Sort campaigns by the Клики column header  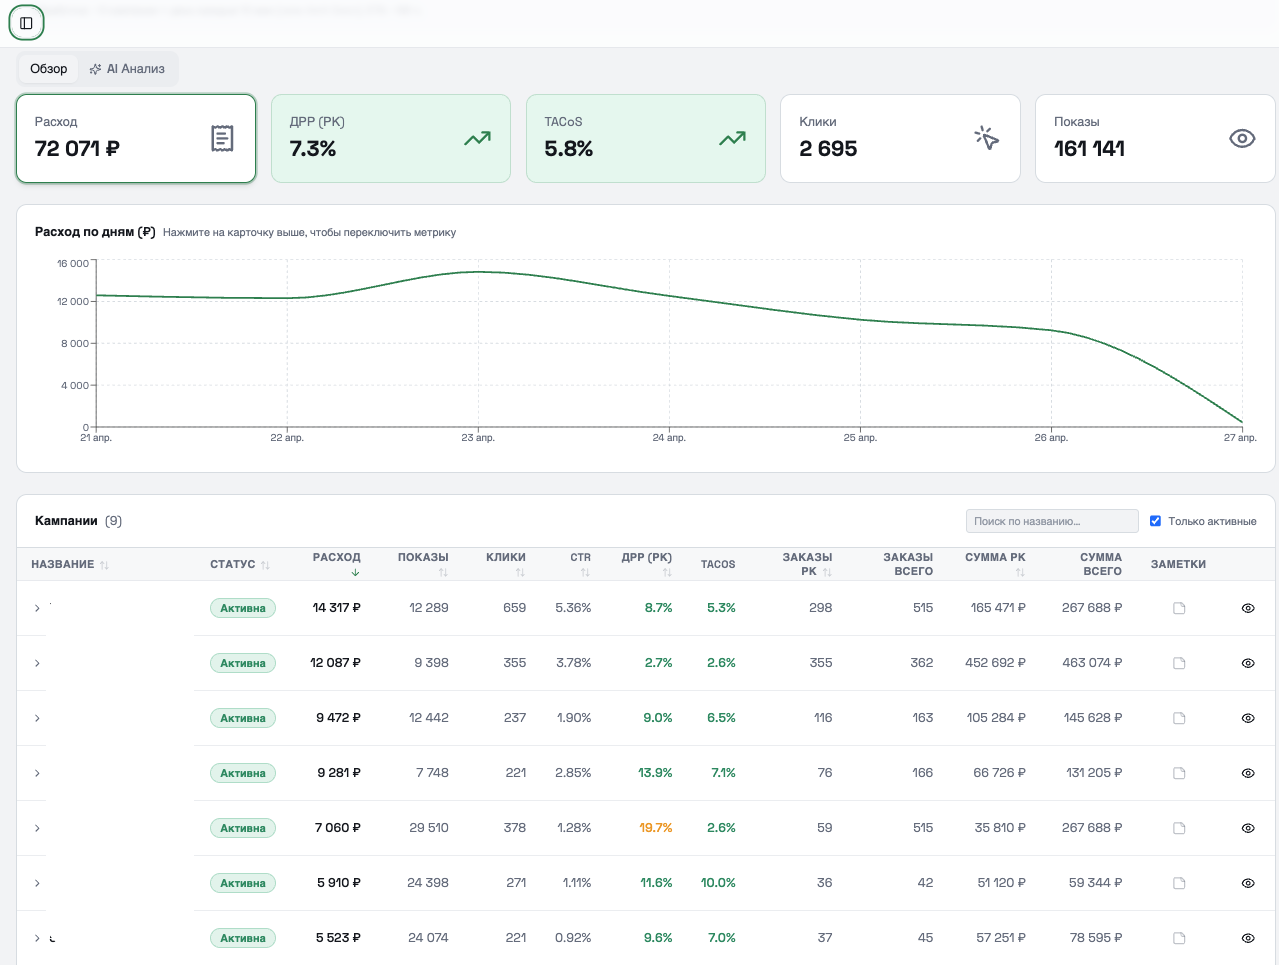click(x=506, y=564)
